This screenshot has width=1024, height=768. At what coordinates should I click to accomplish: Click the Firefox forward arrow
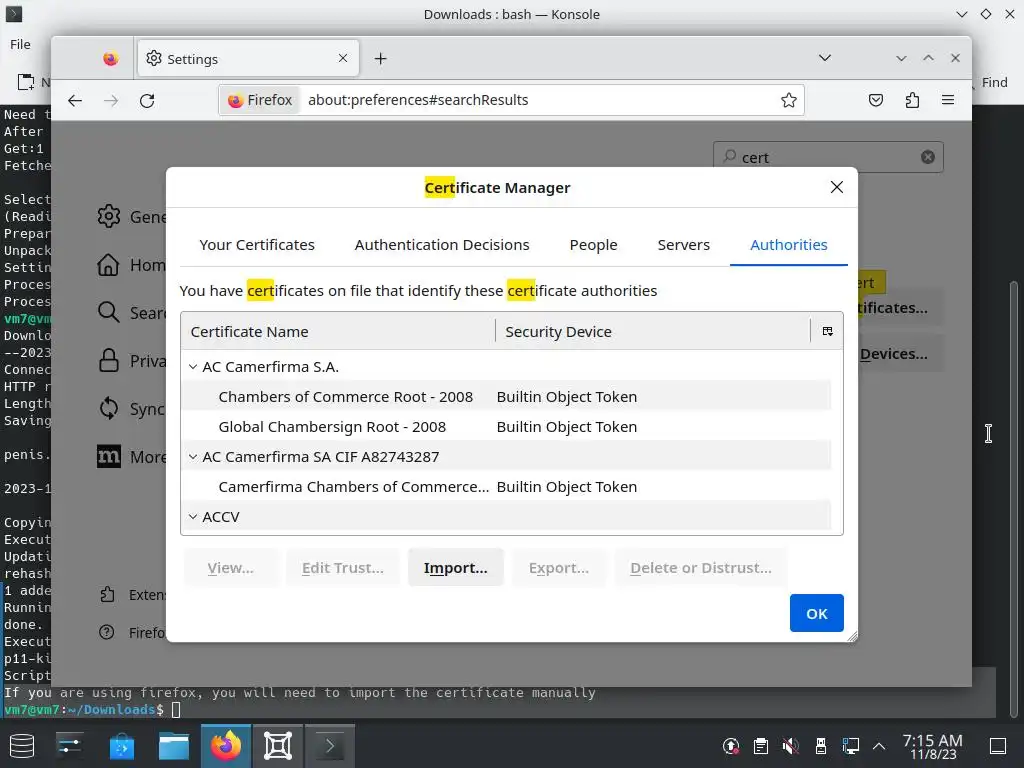(111, 101)
